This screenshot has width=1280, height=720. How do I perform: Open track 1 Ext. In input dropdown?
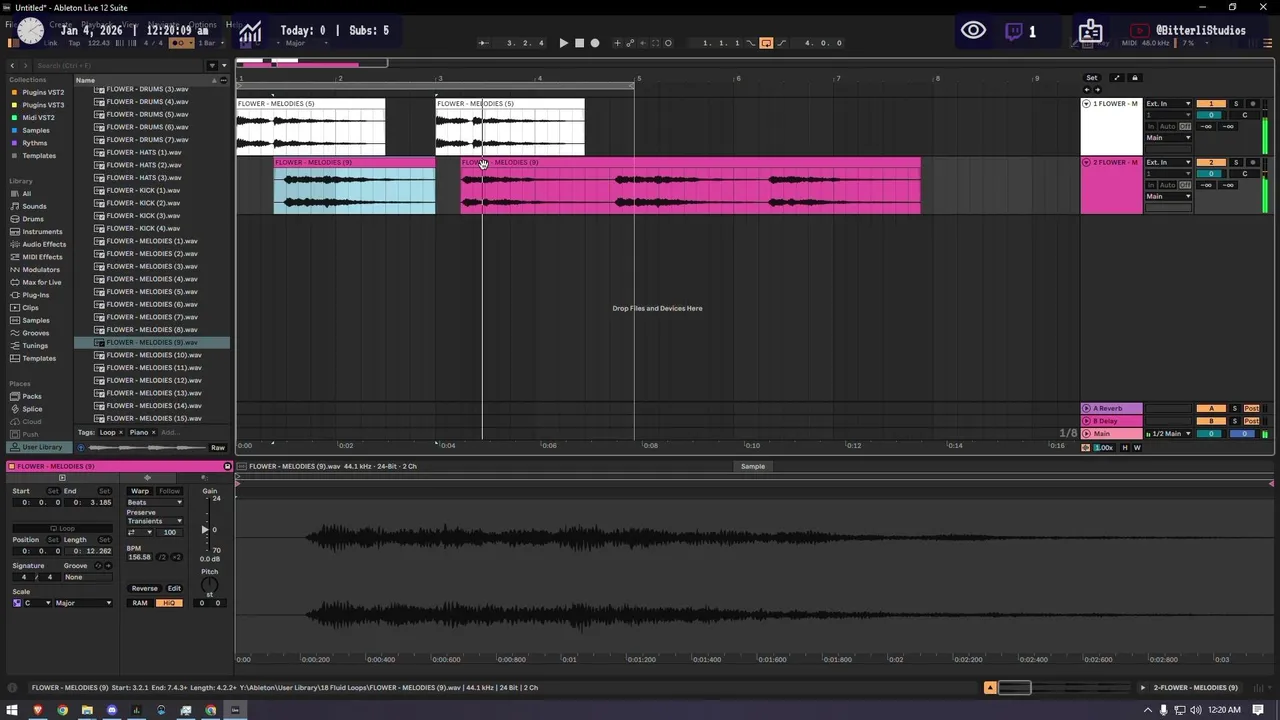pos(1168,104)
